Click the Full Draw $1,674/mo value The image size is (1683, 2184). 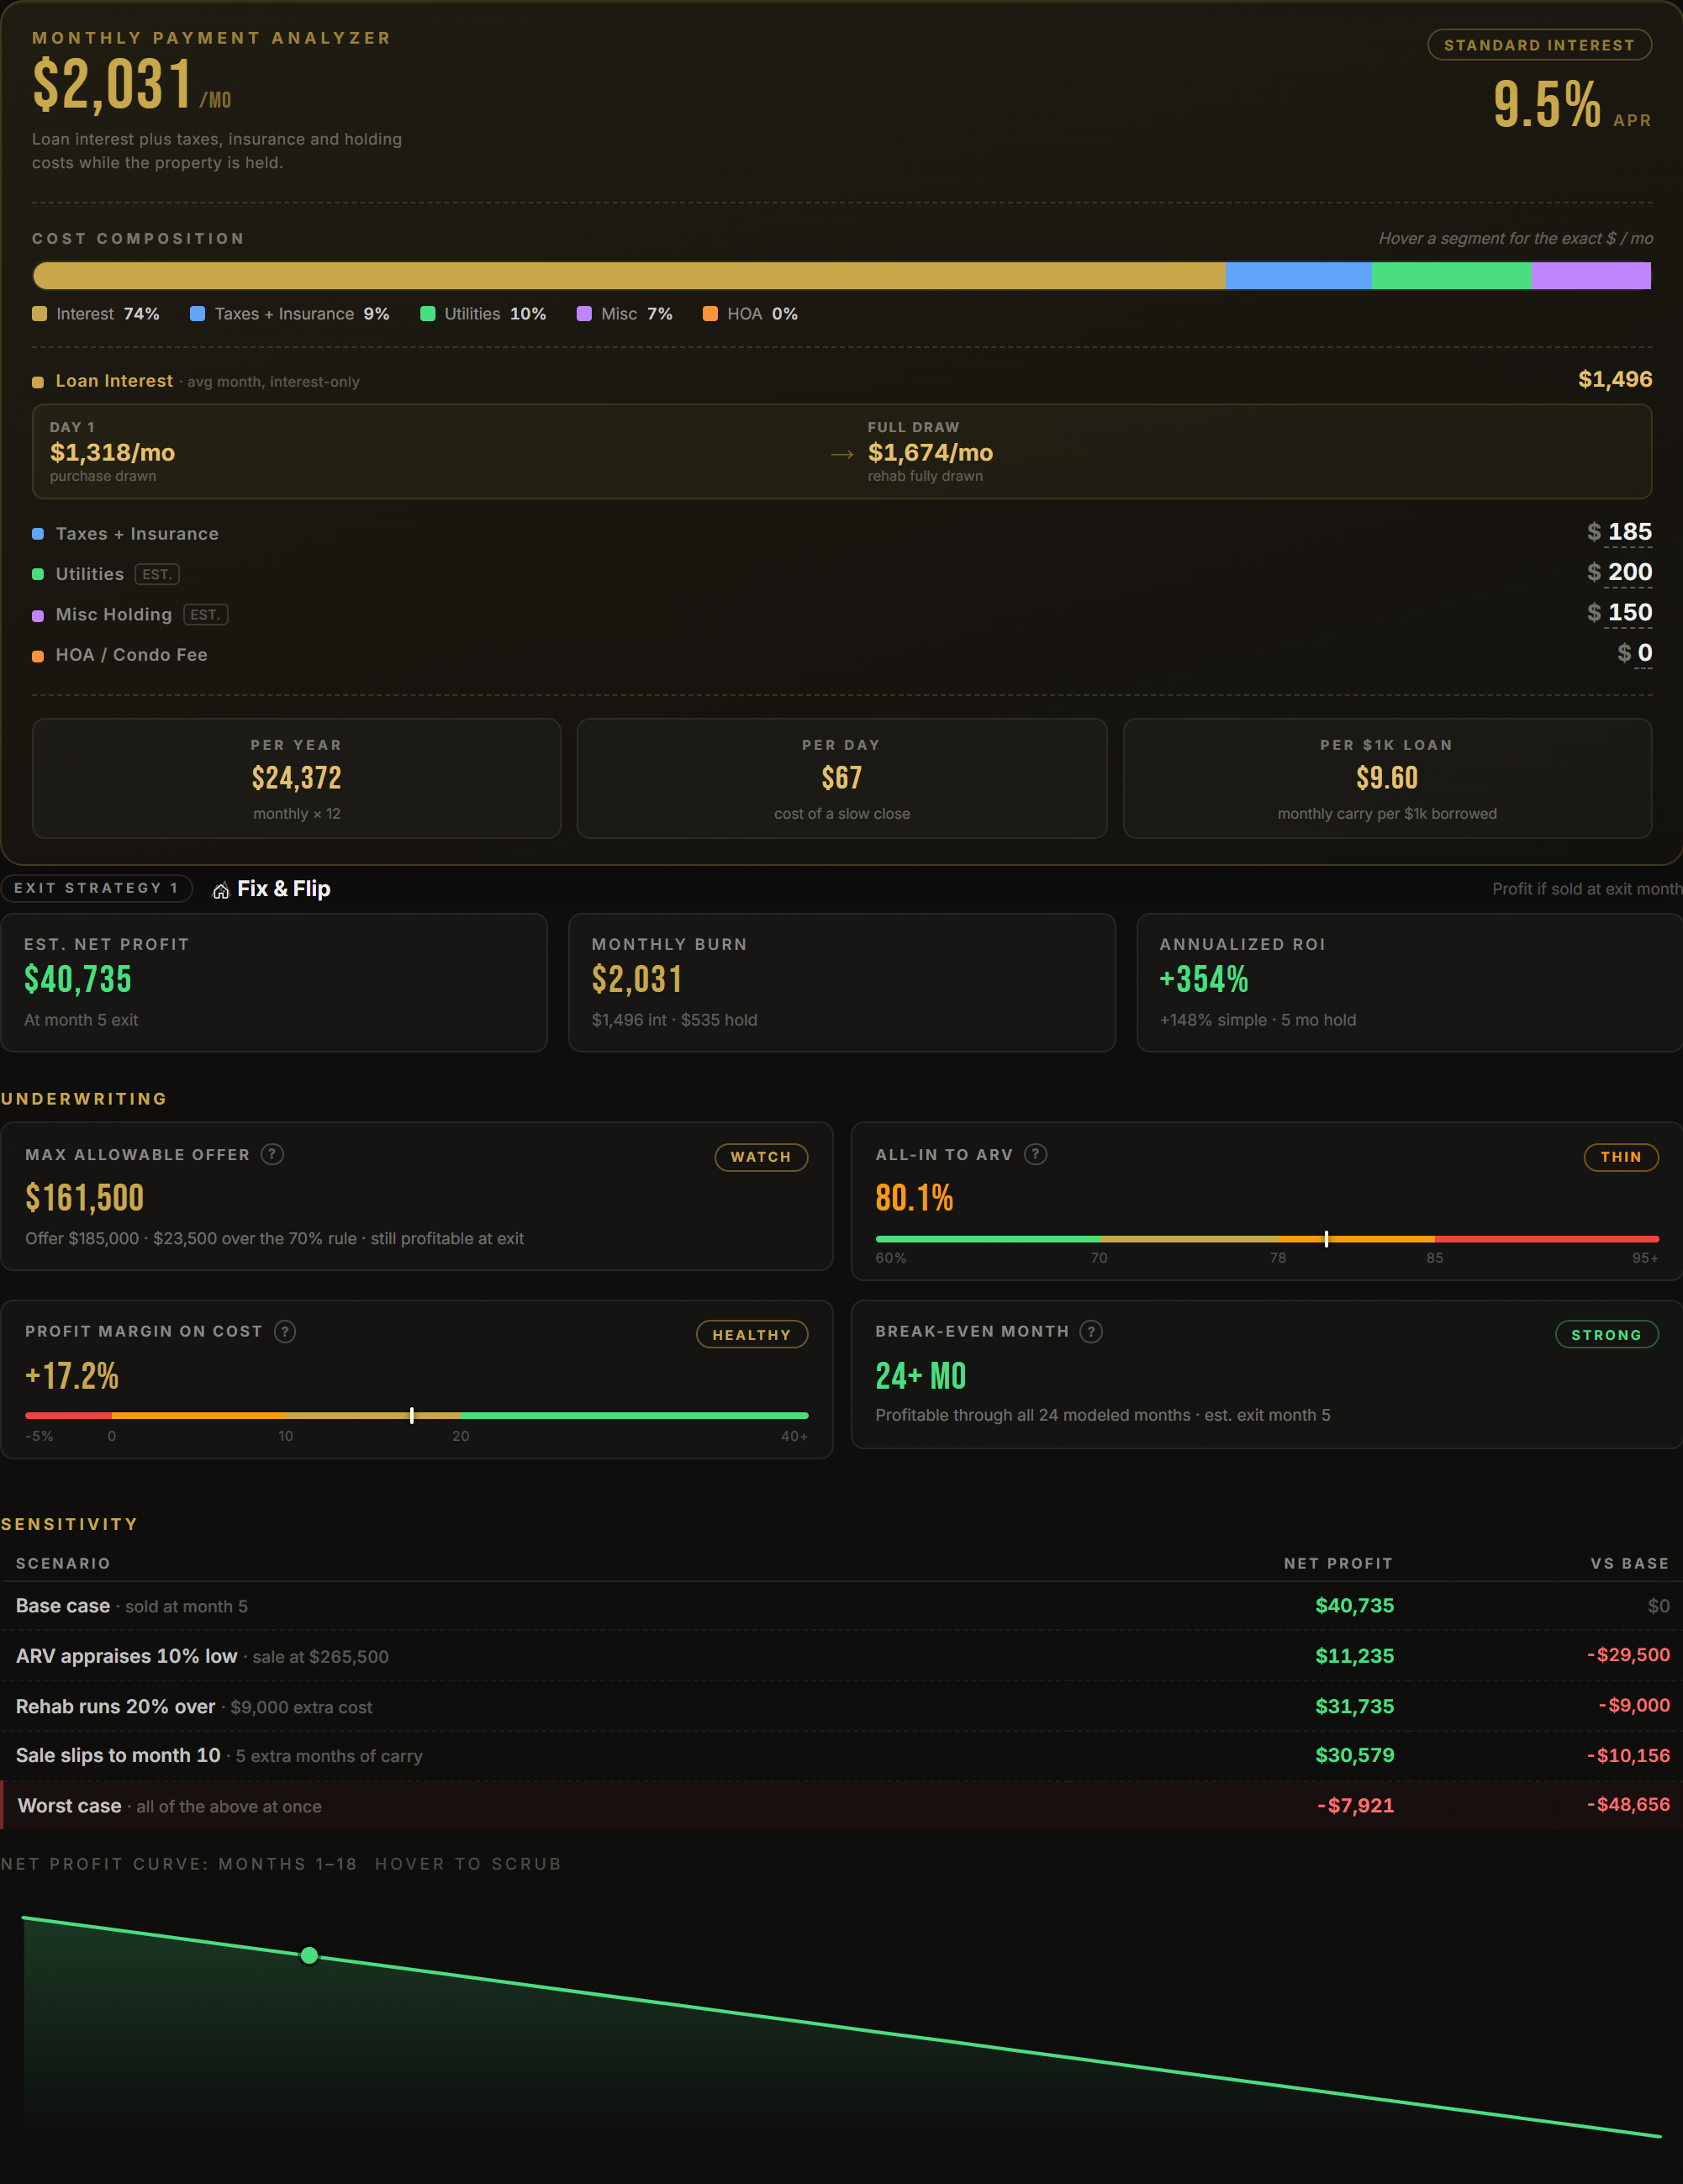pos(930,453)
